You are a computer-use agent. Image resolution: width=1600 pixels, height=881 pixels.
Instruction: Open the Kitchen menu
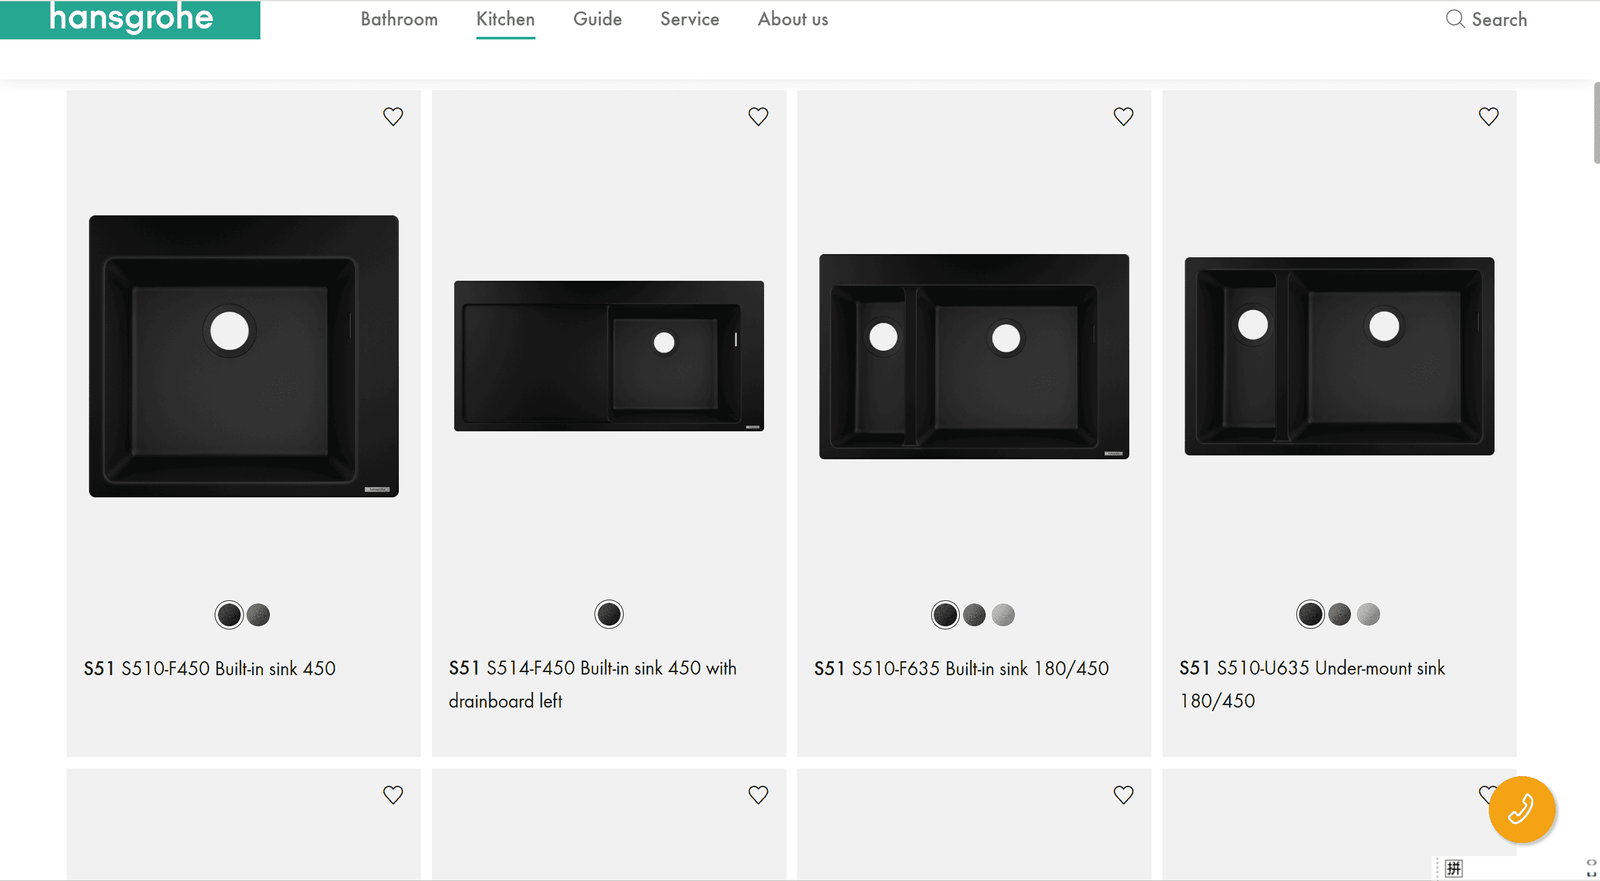505,19
